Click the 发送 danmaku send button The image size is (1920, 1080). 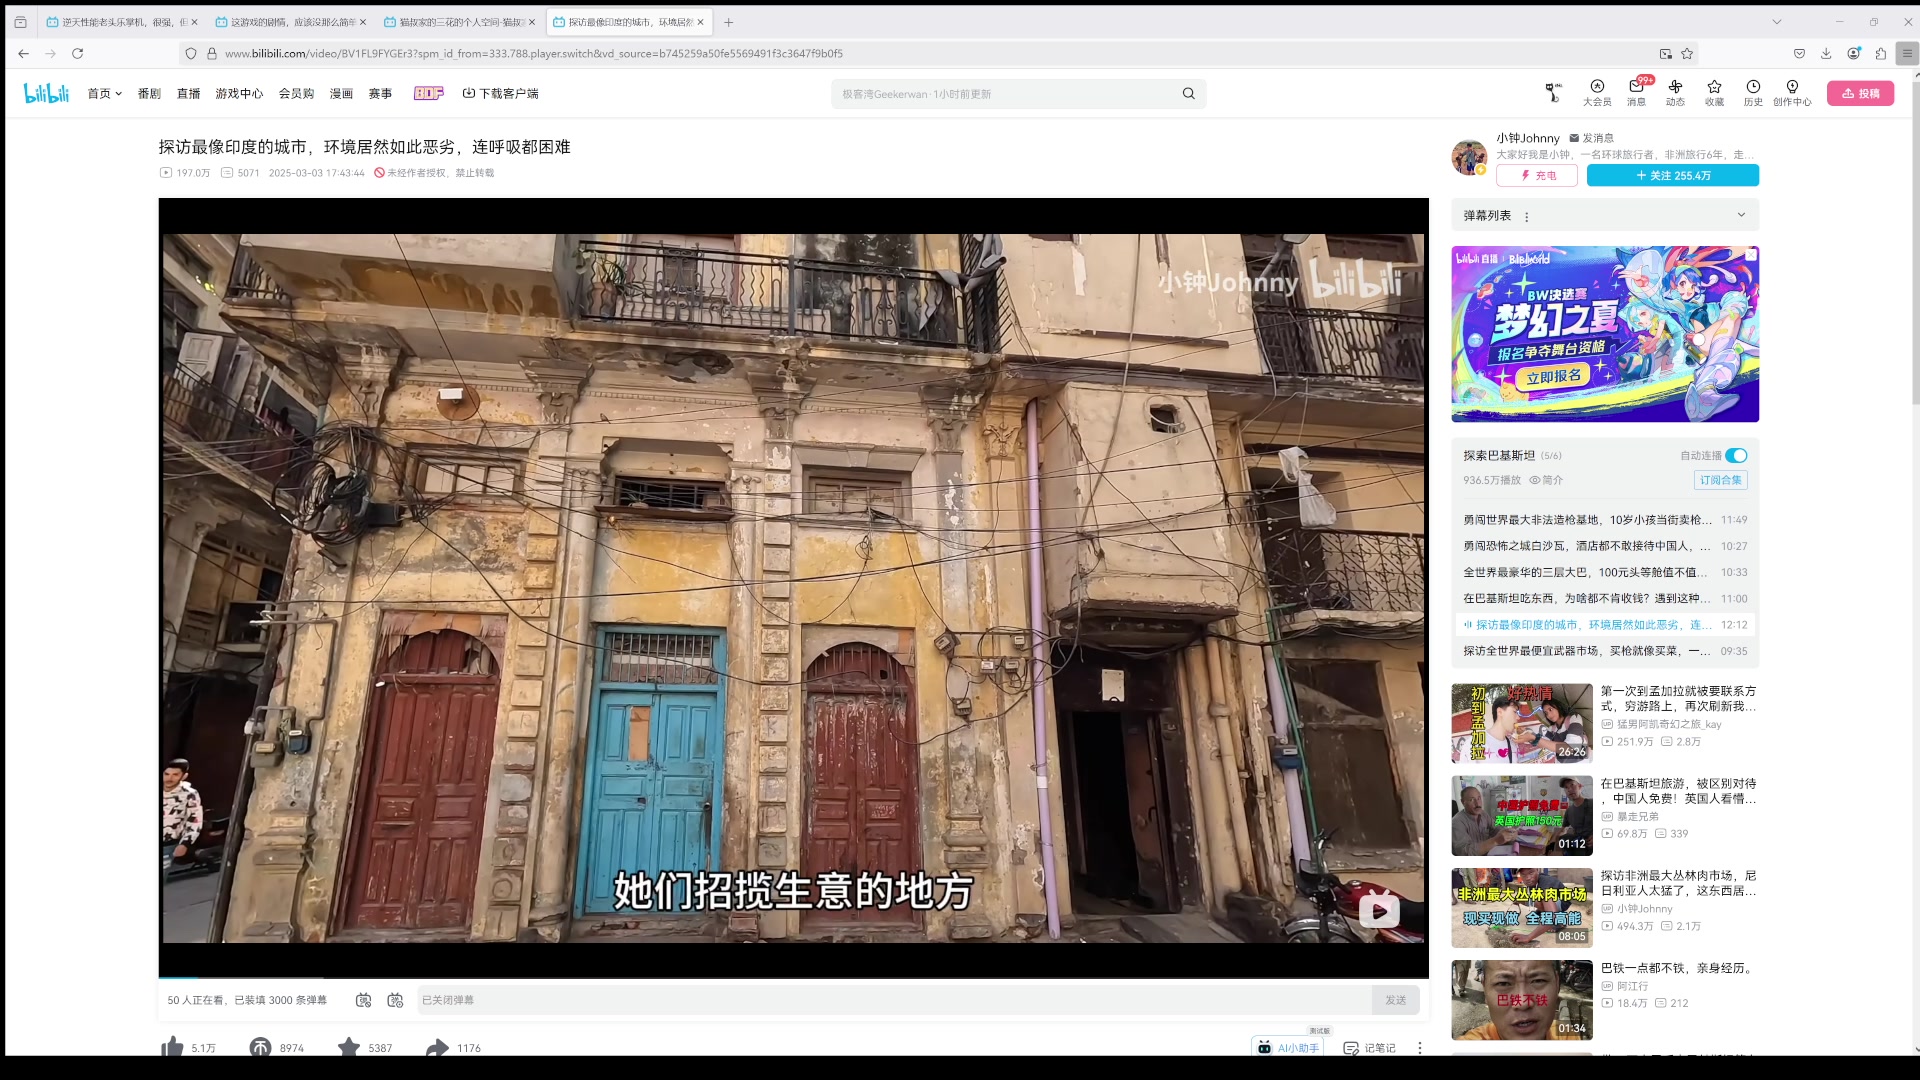click(x=1395, y=1000)
